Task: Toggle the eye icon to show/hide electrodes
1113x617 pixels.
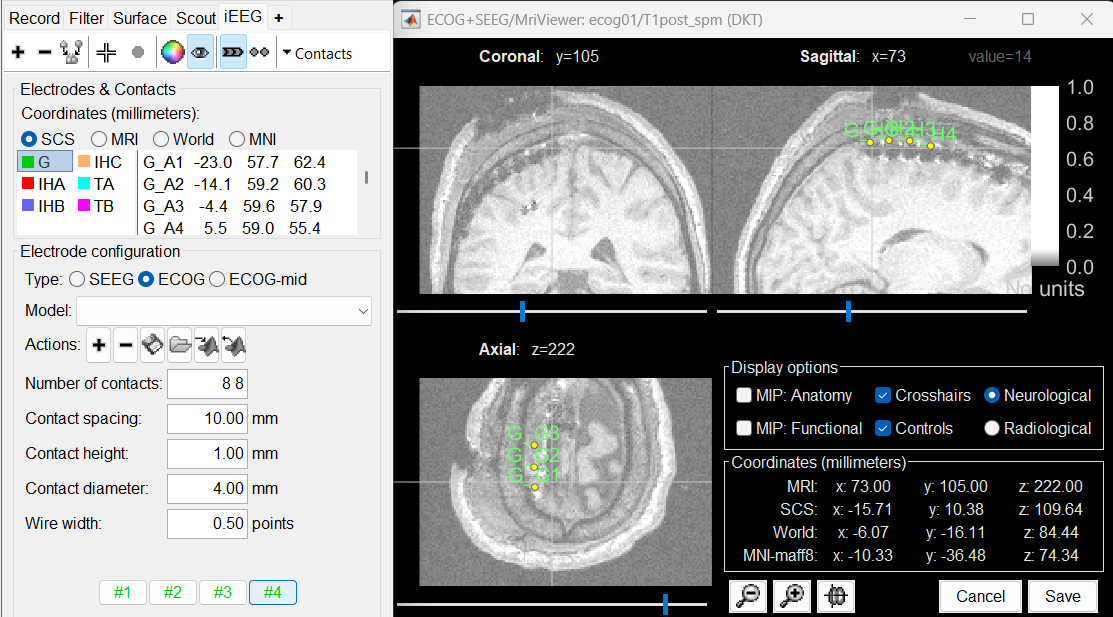Action: pos(200,53)
